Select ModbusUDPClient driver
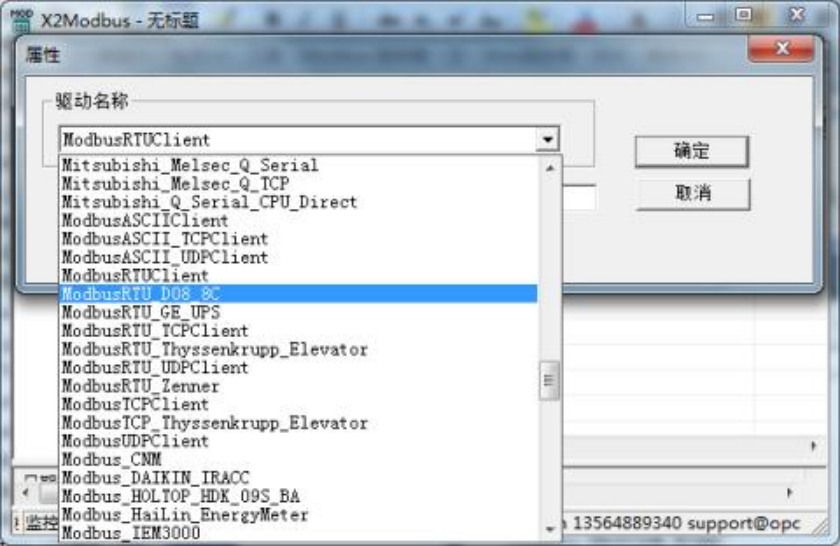This screenshot has width=840, height=546. click(298, 441)
